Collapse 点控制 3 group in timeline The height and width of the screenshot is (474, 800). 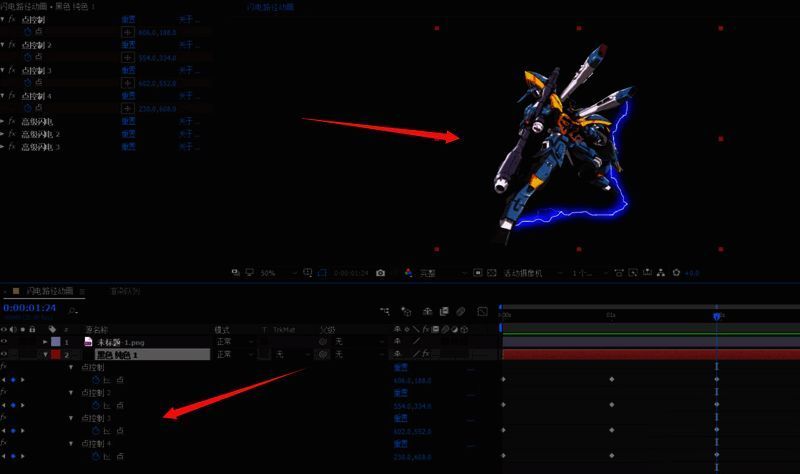71,418
